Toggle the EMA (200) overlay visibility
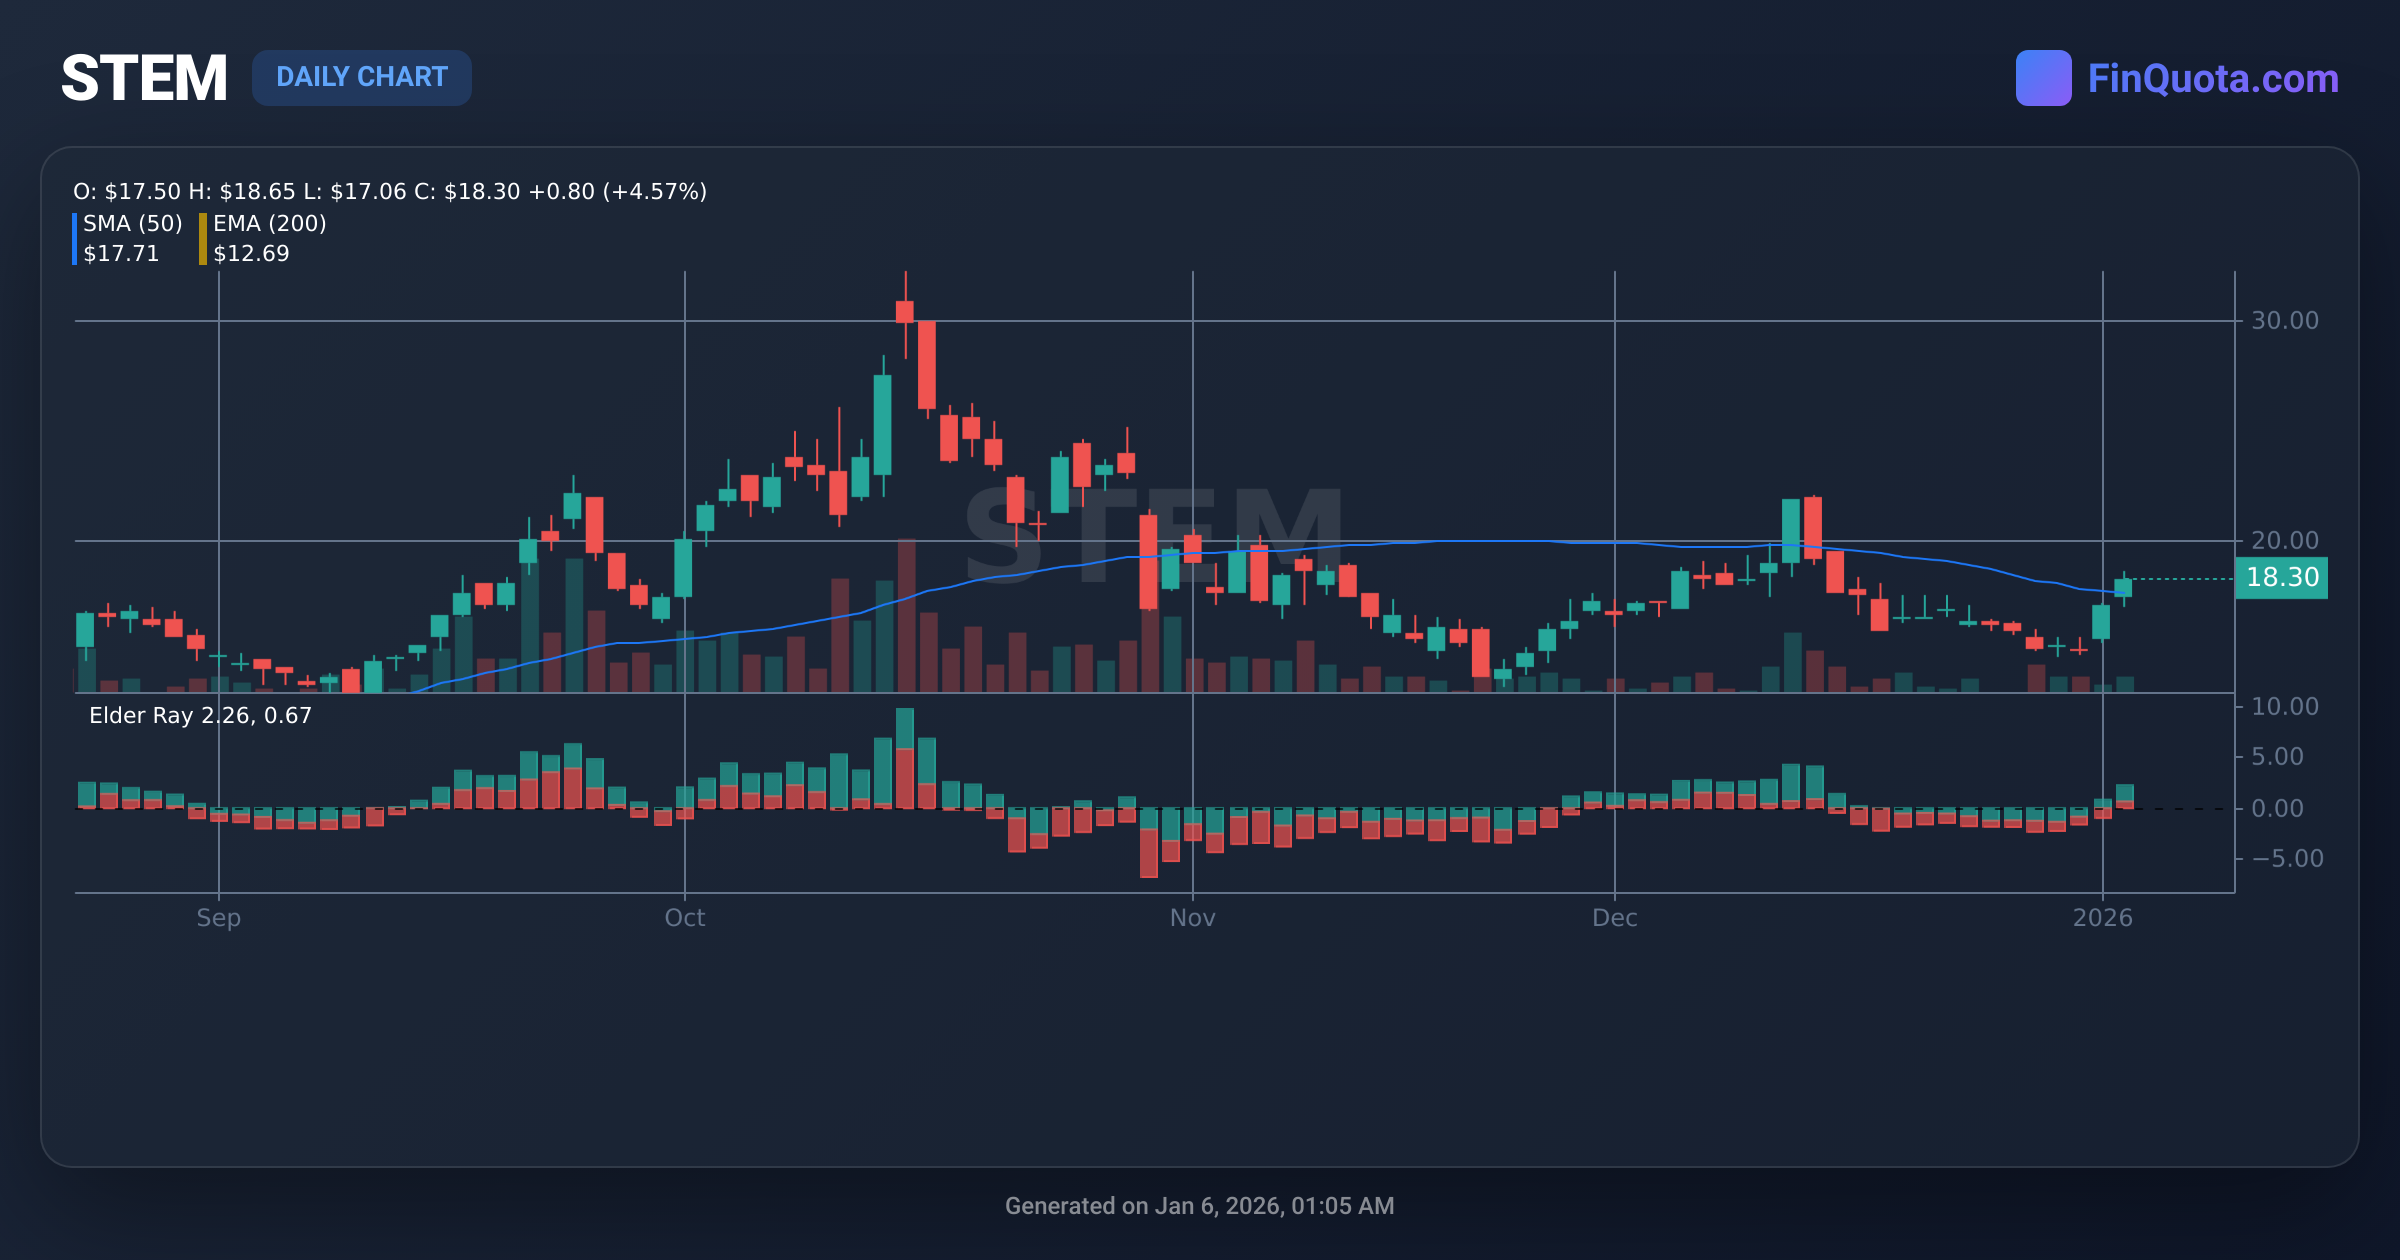The height and width of the screenshot is (1260, 2400). [x=270, y=224]
